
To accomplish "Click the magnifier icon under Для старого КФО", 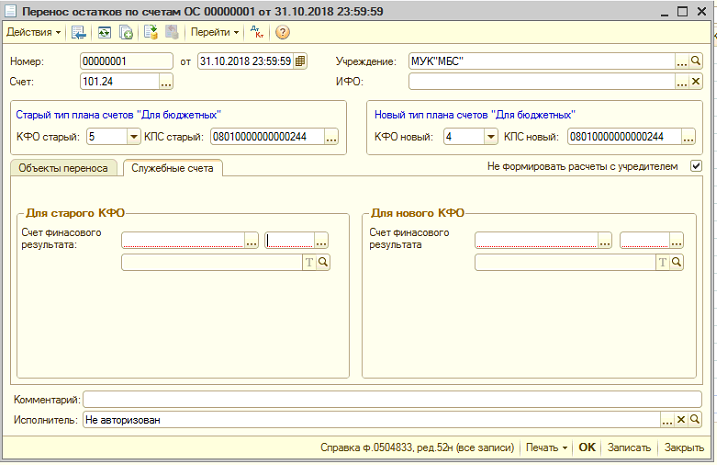I will click(x=323, y=262).
